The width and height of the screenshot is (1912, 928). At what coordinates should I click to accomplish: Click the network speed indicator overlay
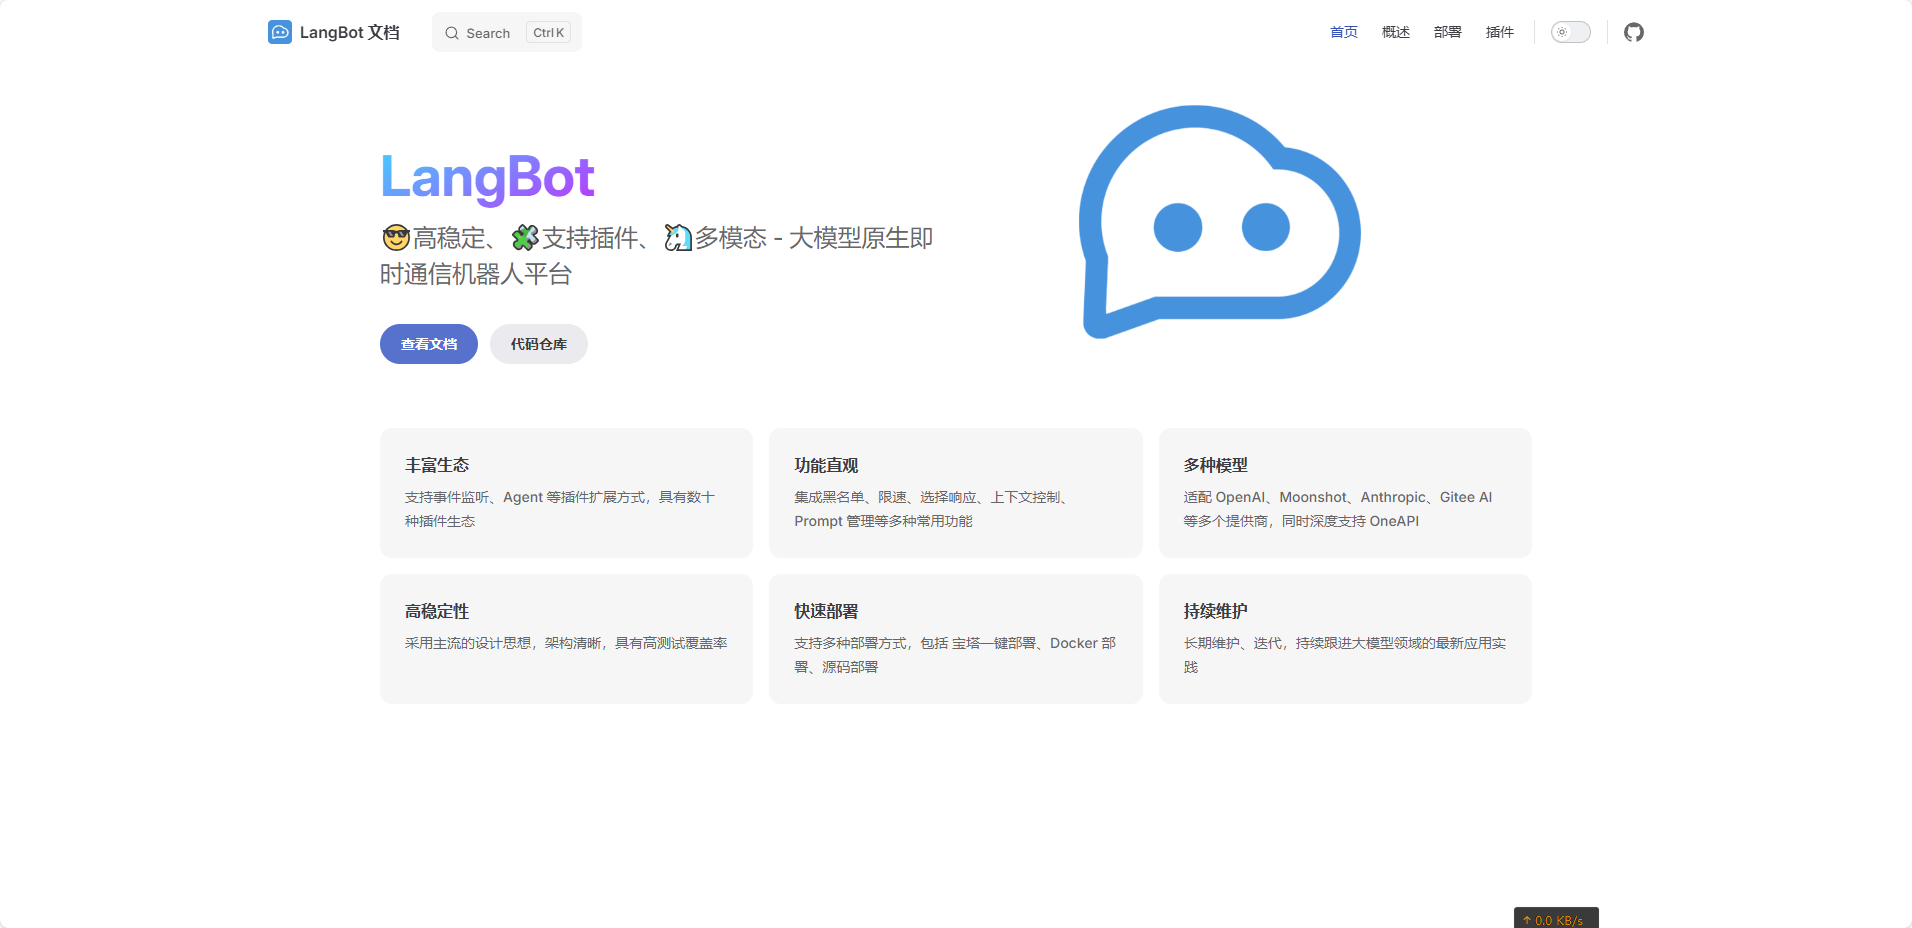tap(1555, 919)
